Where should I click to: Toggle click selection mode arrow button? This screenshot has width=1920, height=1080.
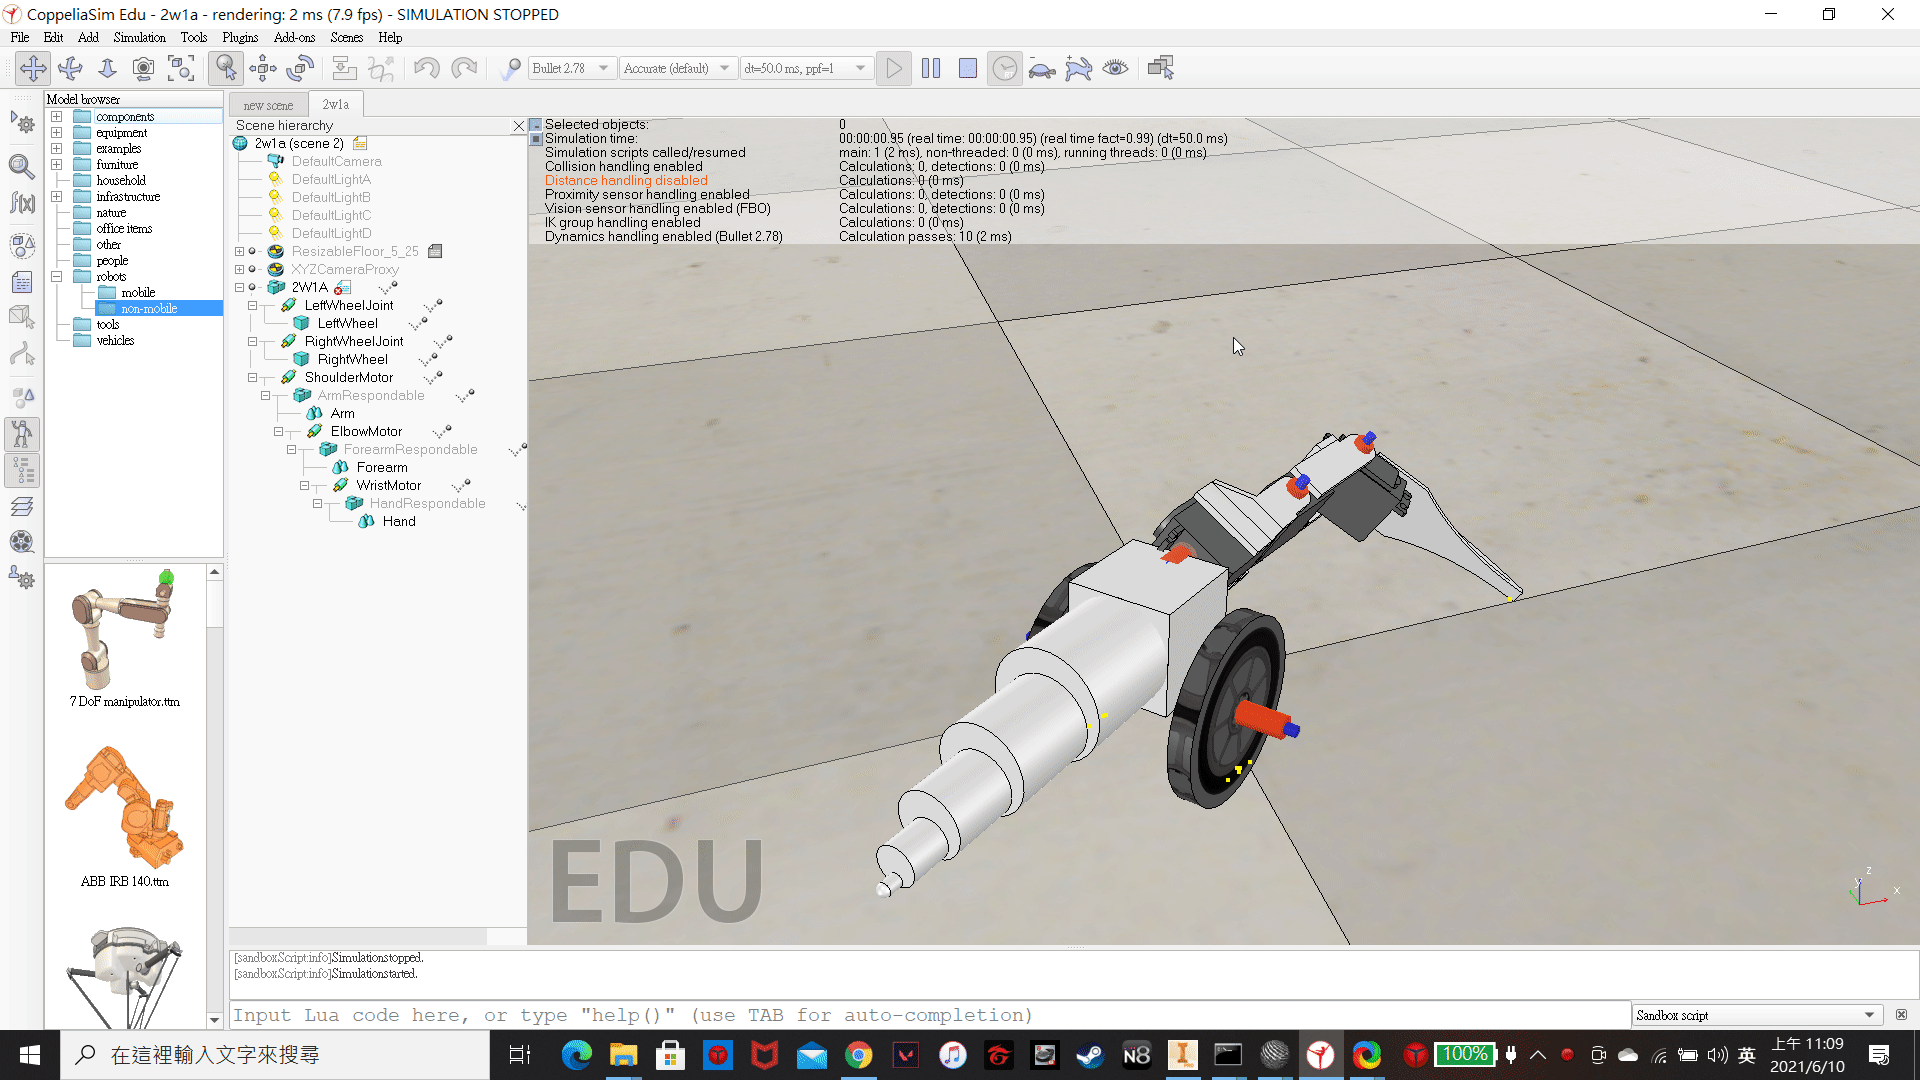(x=226, y=68)
